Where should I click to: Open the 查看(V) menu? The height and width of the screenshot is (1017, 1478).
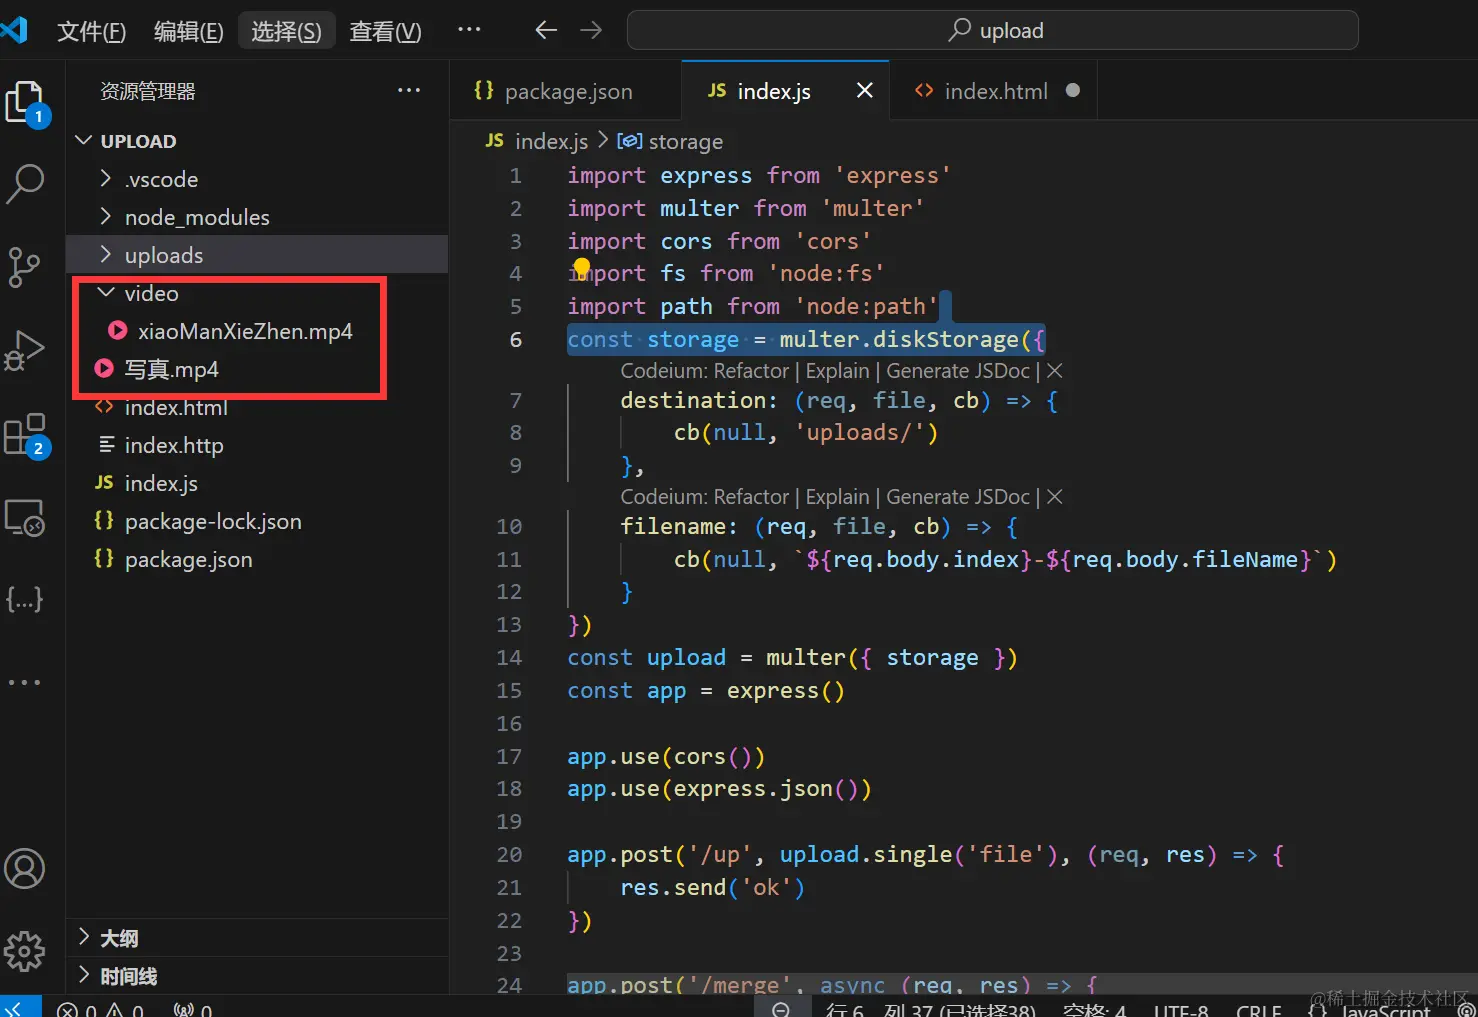click(x=385, y=31)
